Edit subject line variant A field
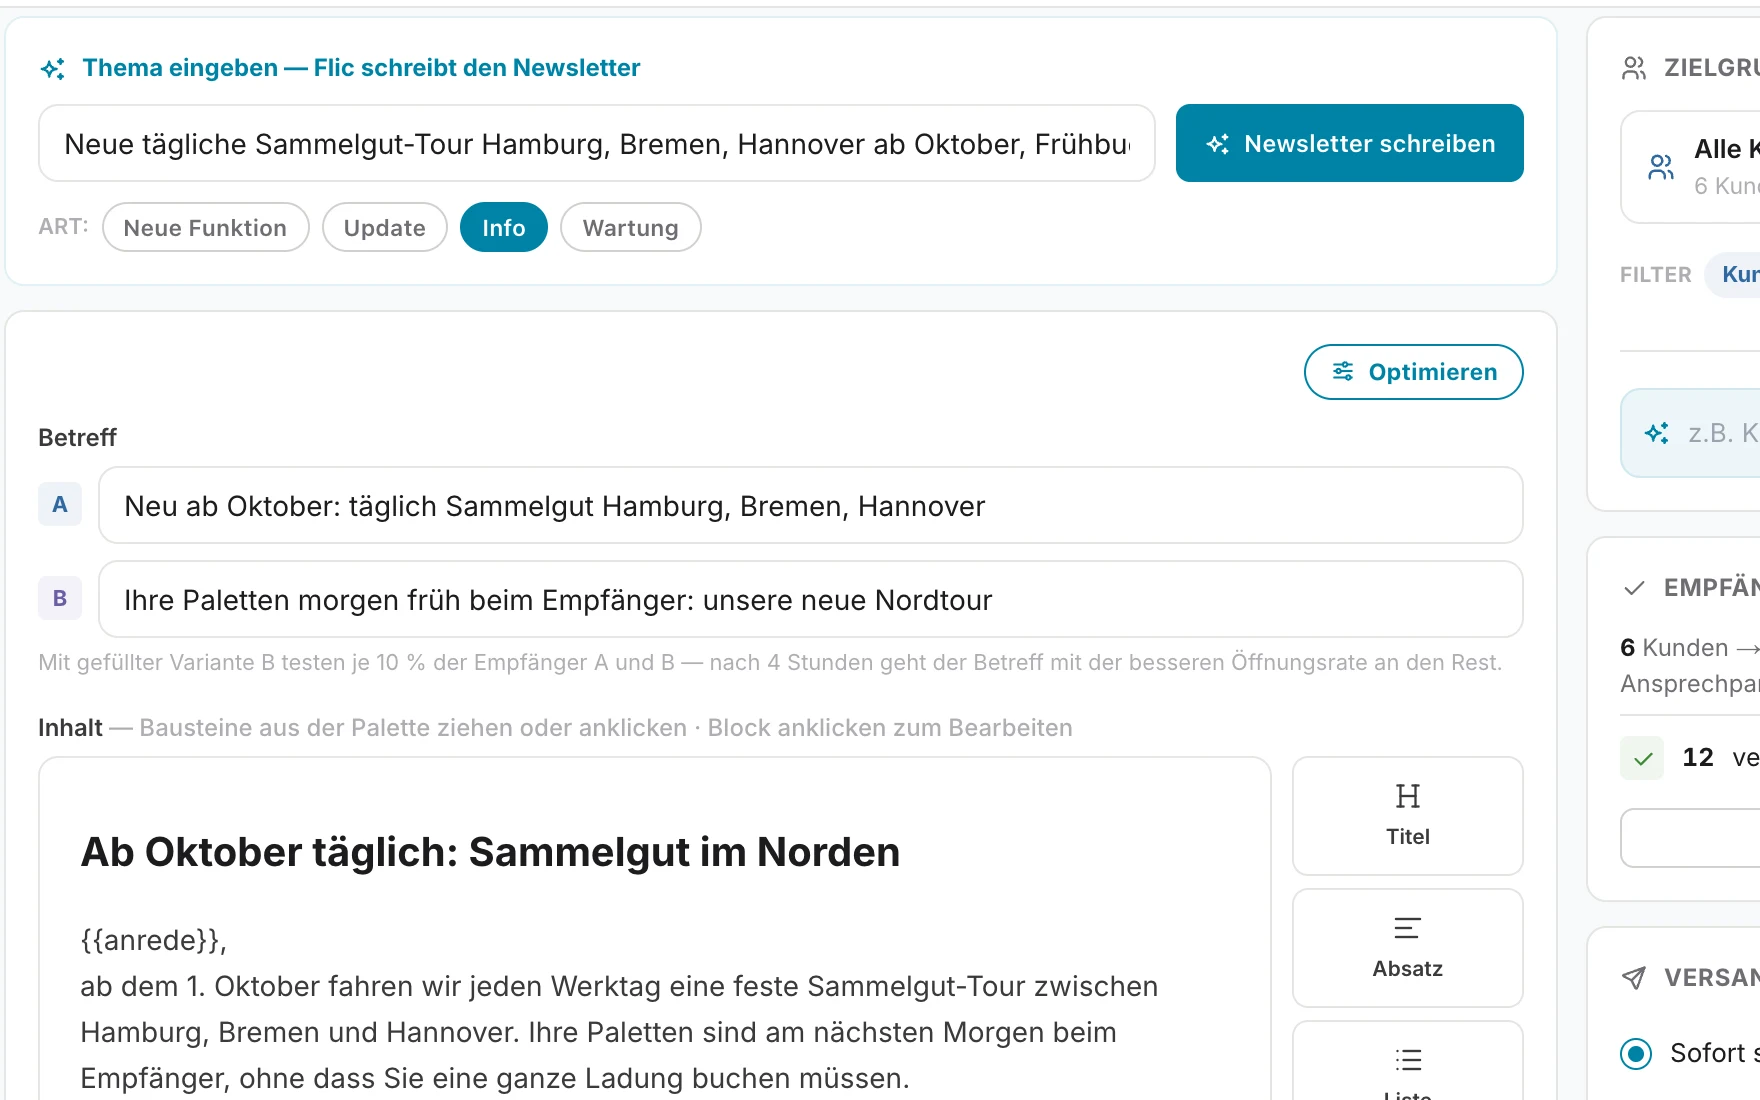The width and height of the screenshot is (1760, 1100). click(x=810, y=505)
